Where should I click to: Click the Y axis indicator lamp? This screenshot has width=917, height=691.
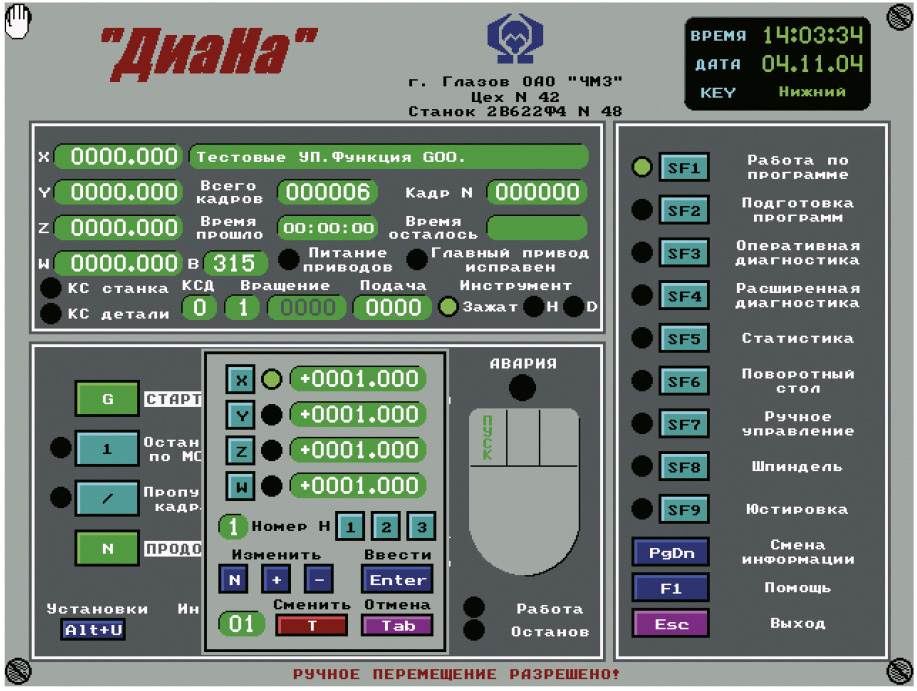[271, 415]
